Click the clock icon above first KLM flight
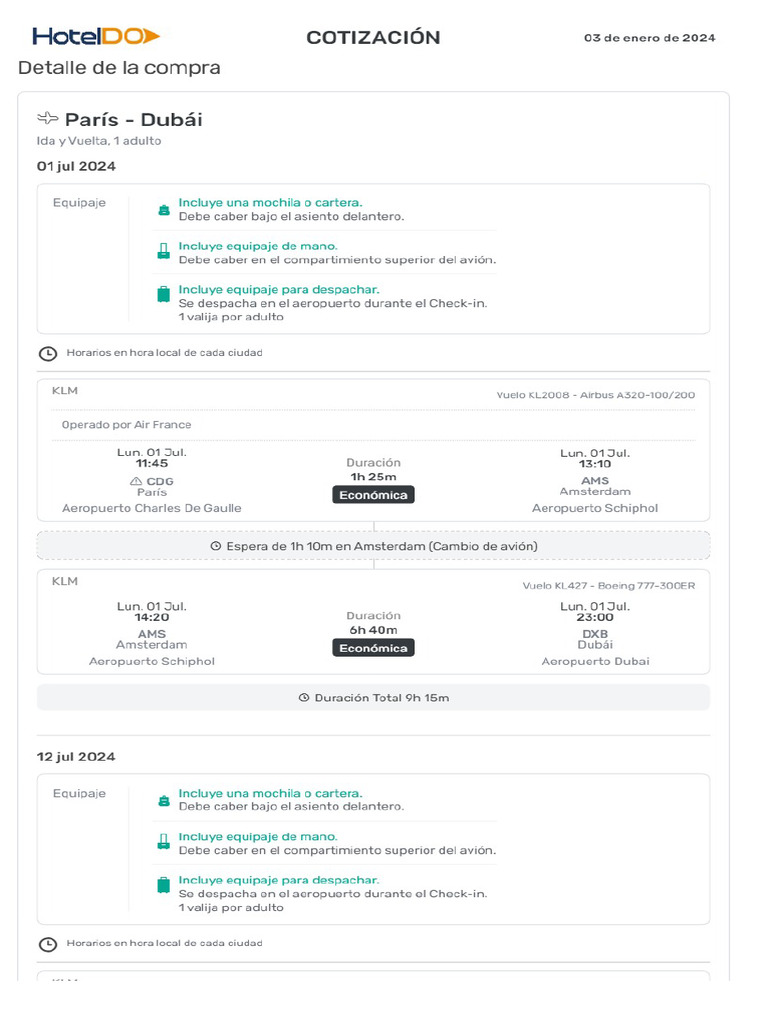The height and width of the screenshot is (1024, 768). [x=47, y=353]
